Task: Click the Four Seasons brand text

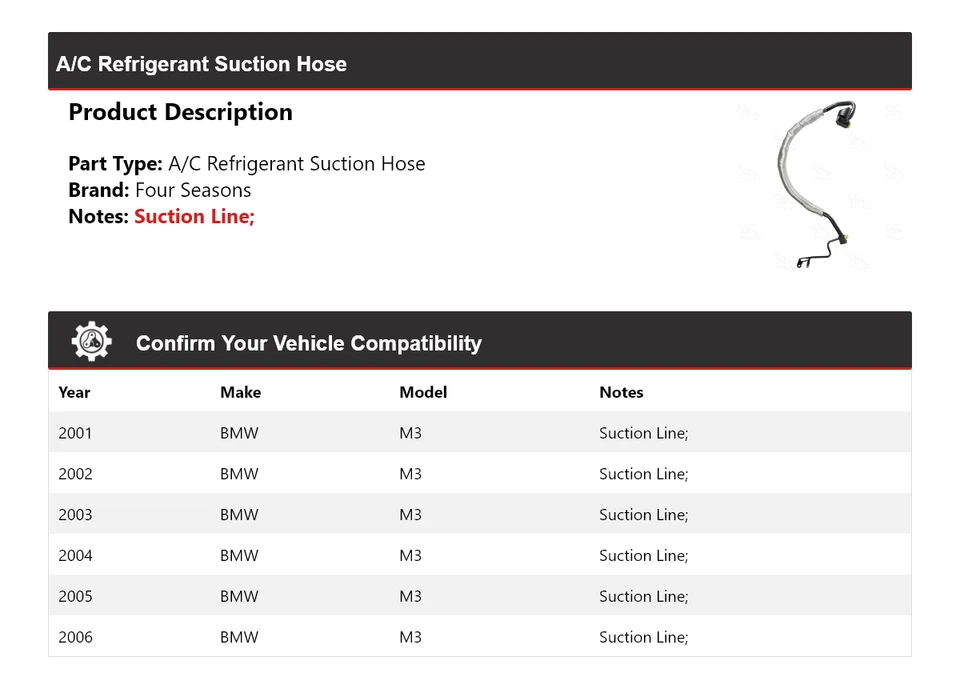Action: (x=193, y=190)
